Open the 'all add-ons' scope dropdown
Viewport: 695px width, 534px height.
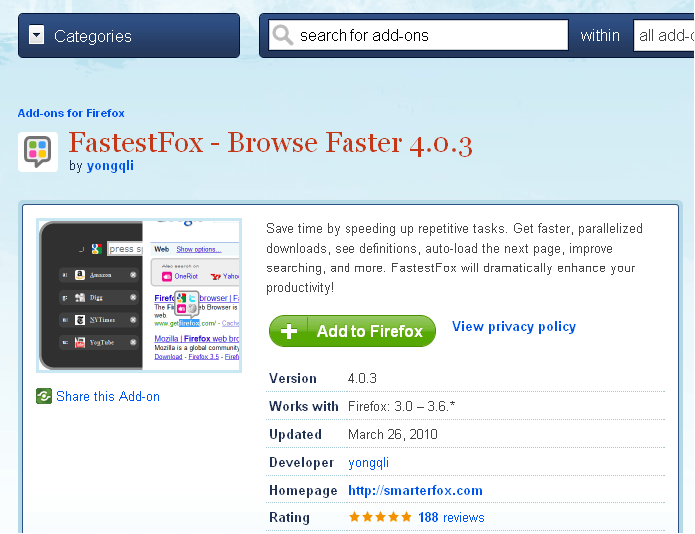coord(664,35)
